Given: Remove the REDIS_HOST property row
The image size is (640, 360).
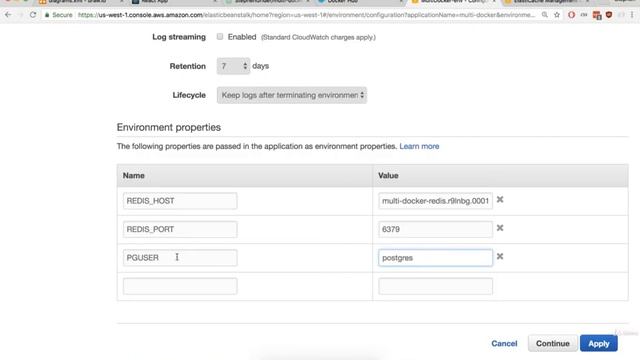Looking at the screenshot, I should 500,200.
